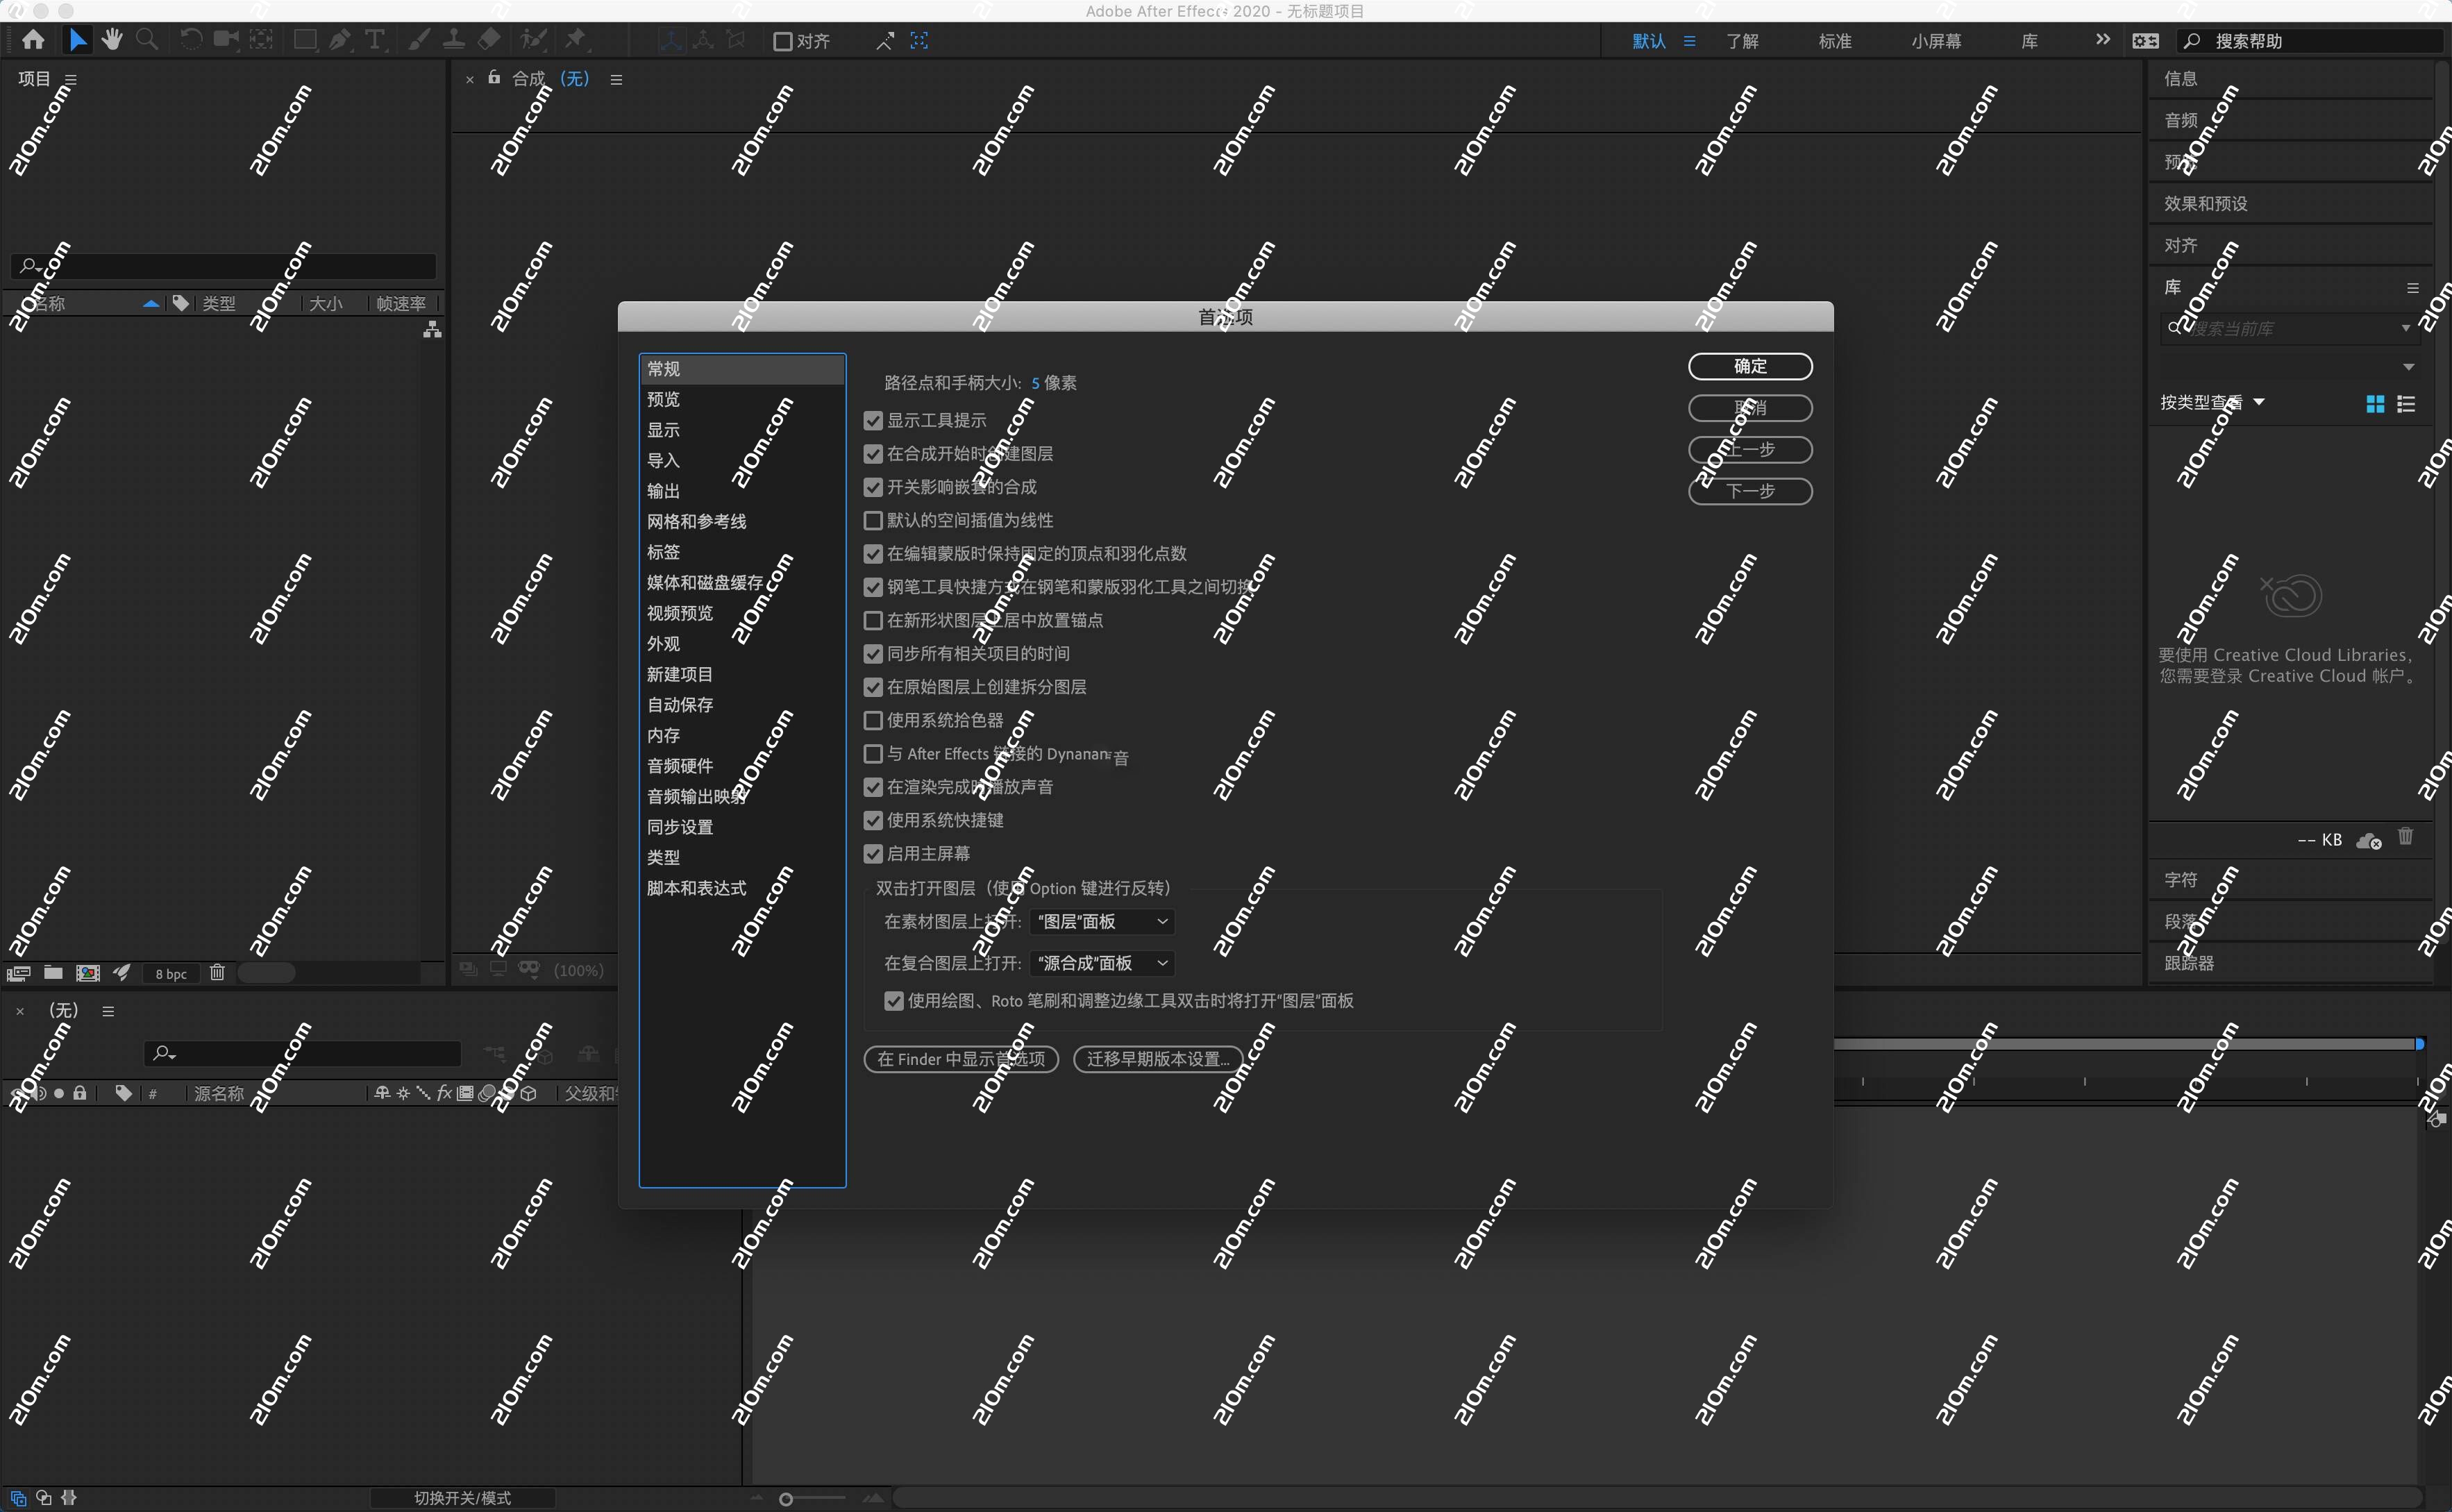Viewport: 2452px width, 1512px height.
Task: Open the Project panel menu icon
Action: (71, 79)
